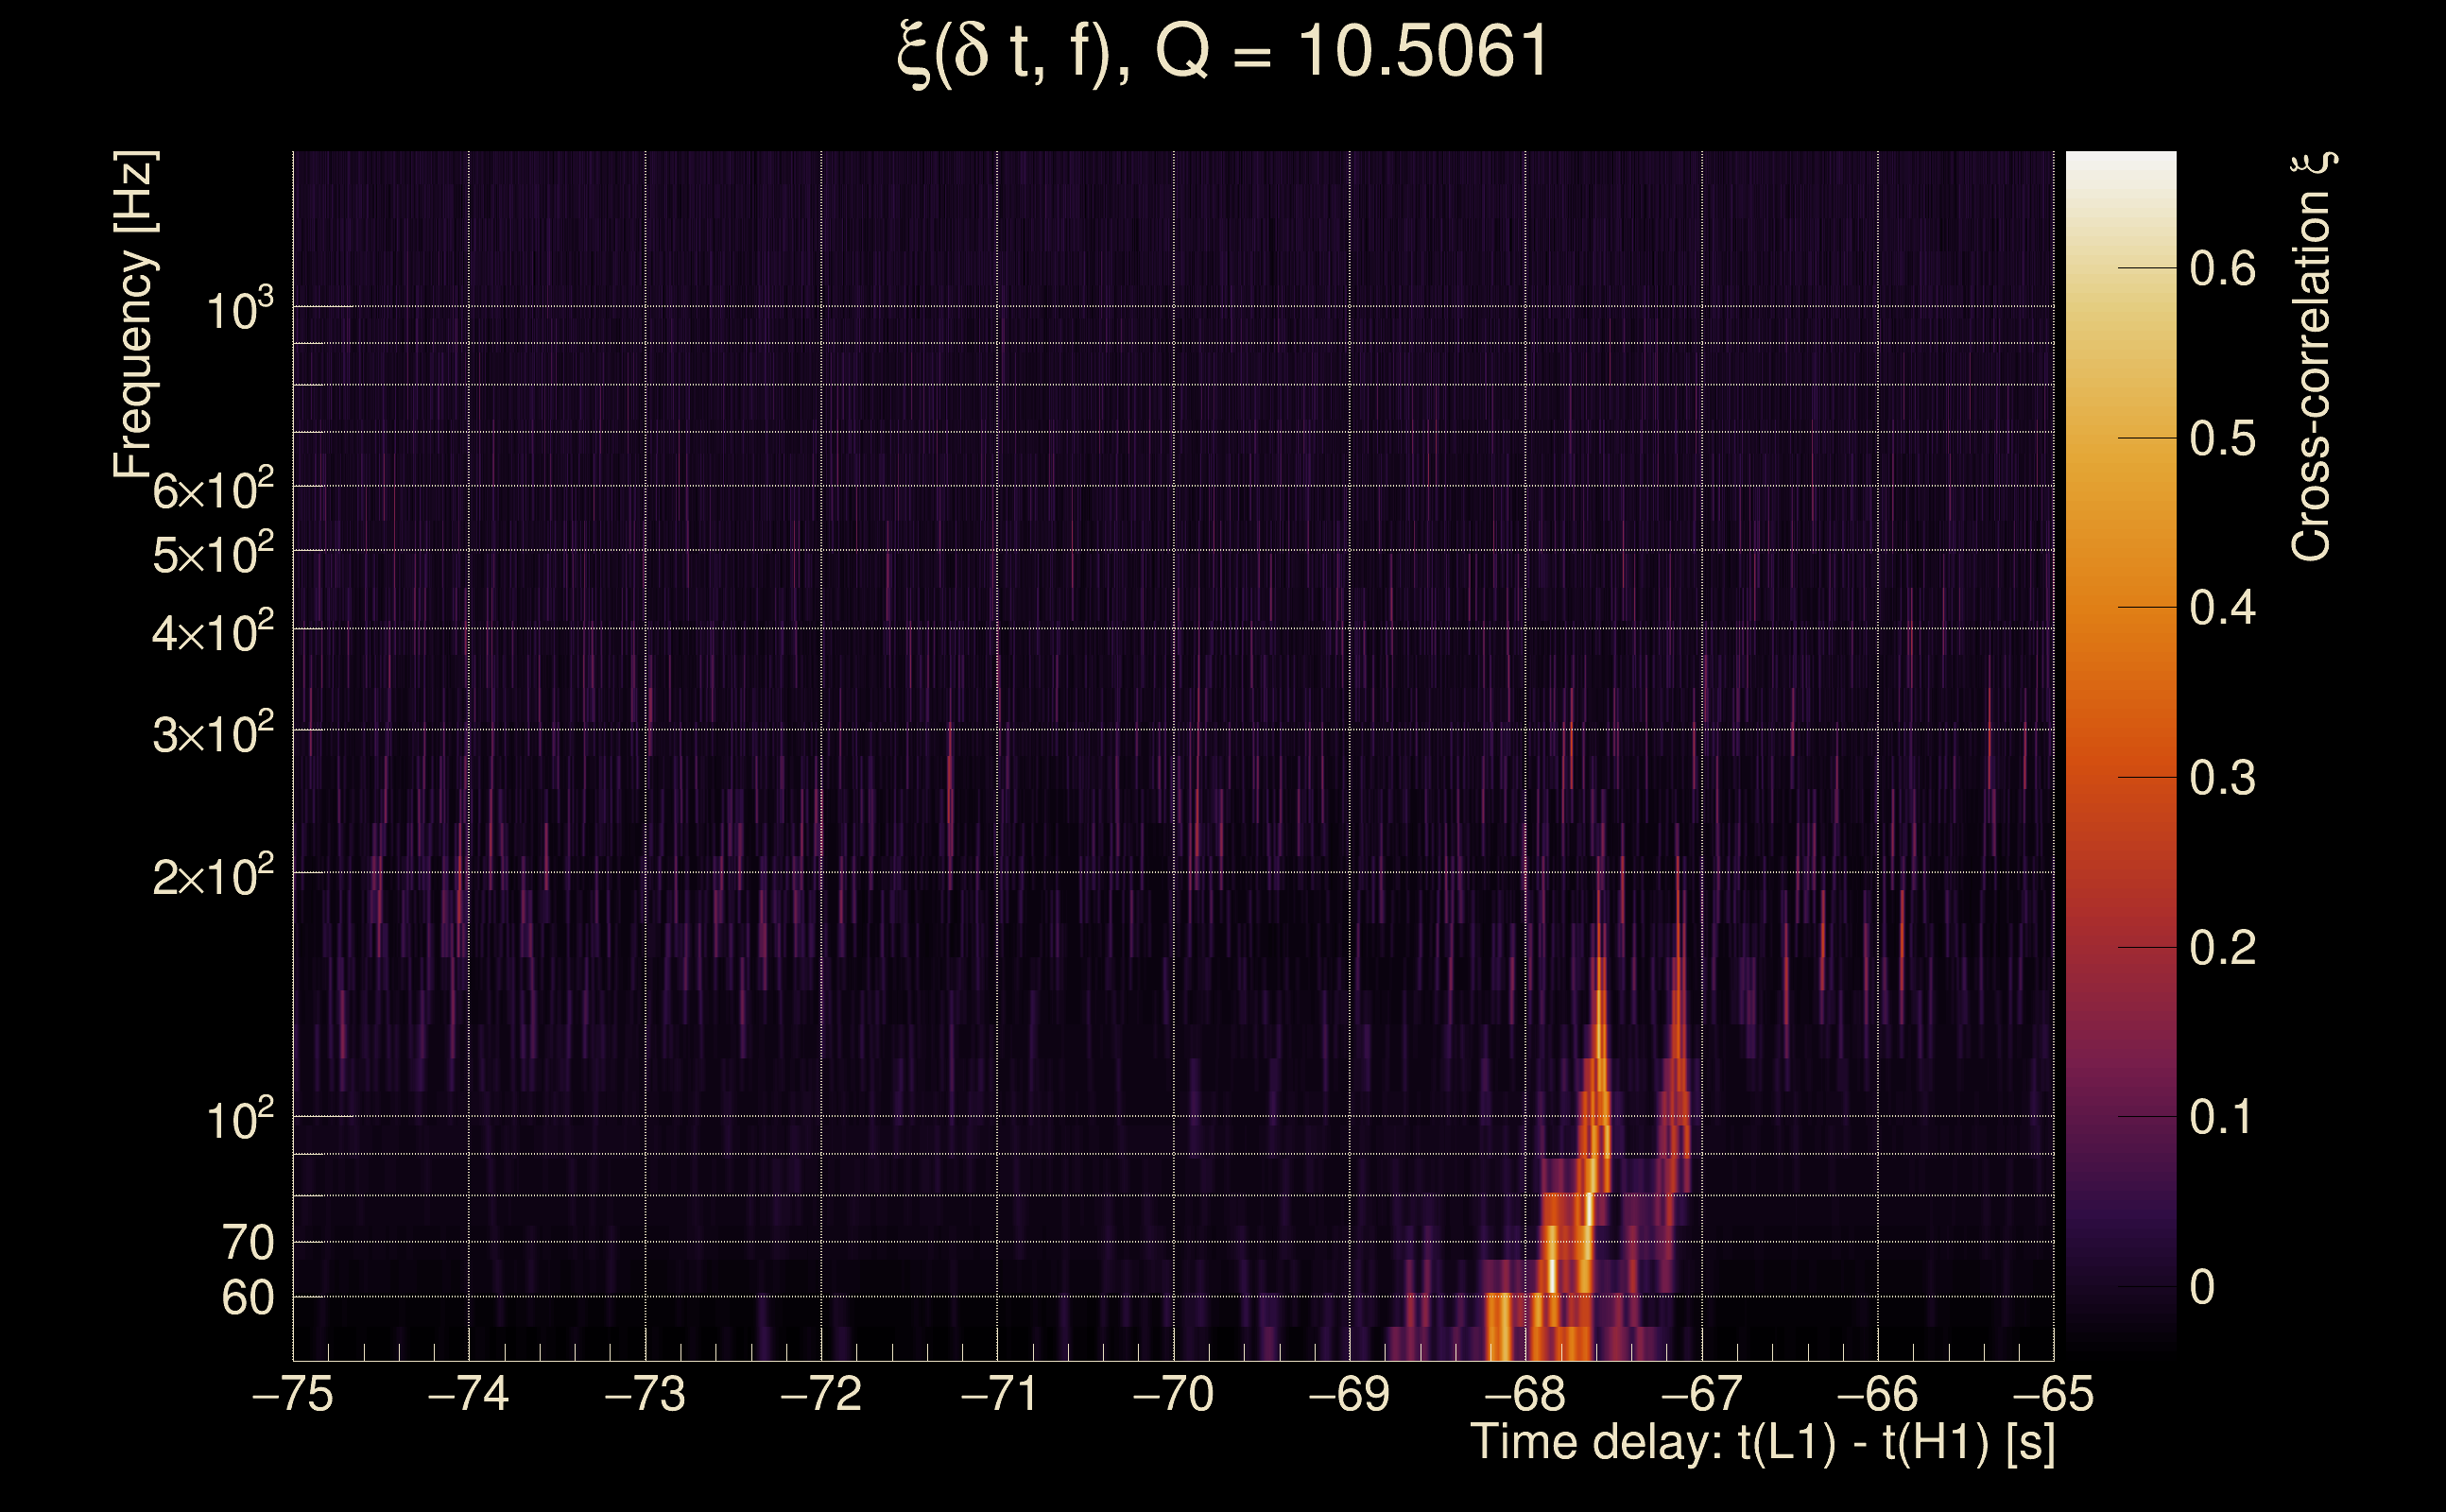Image resolution: width=2446 pixels, height=1512 pixels.
Task: Click the 10^3 frequency tick label
Action: (x=239, y=310)
